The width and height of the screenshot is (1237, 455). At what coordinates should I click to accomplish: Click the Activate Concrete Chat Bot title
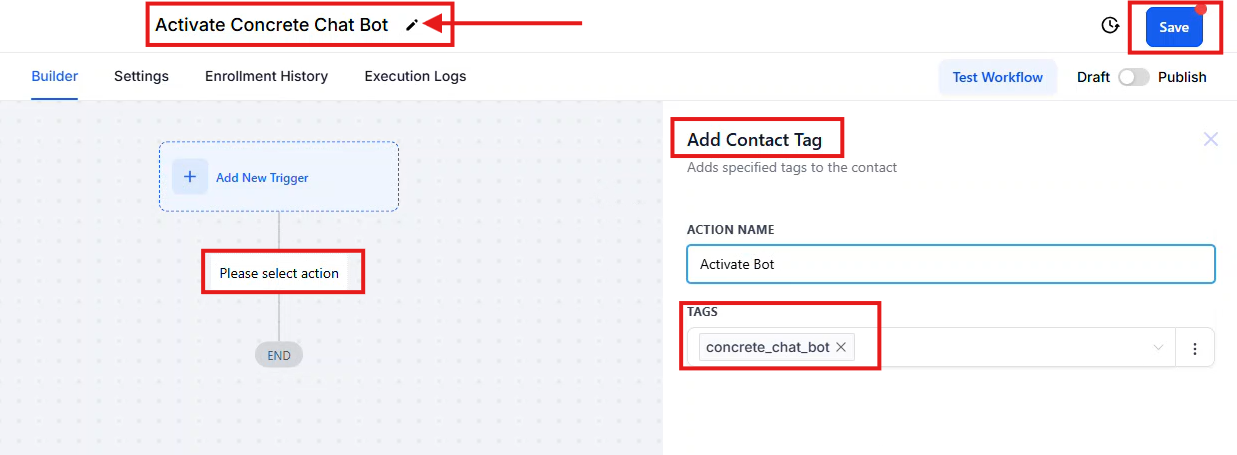[x=271, y=25]
